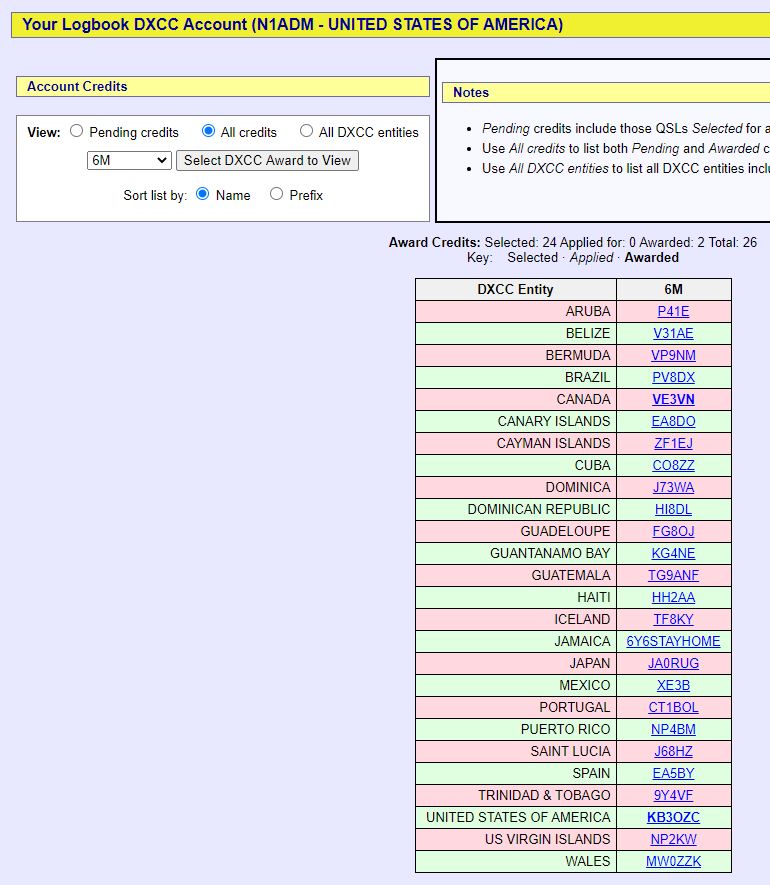Open the 6M award dropdown

tap(129, 160)
